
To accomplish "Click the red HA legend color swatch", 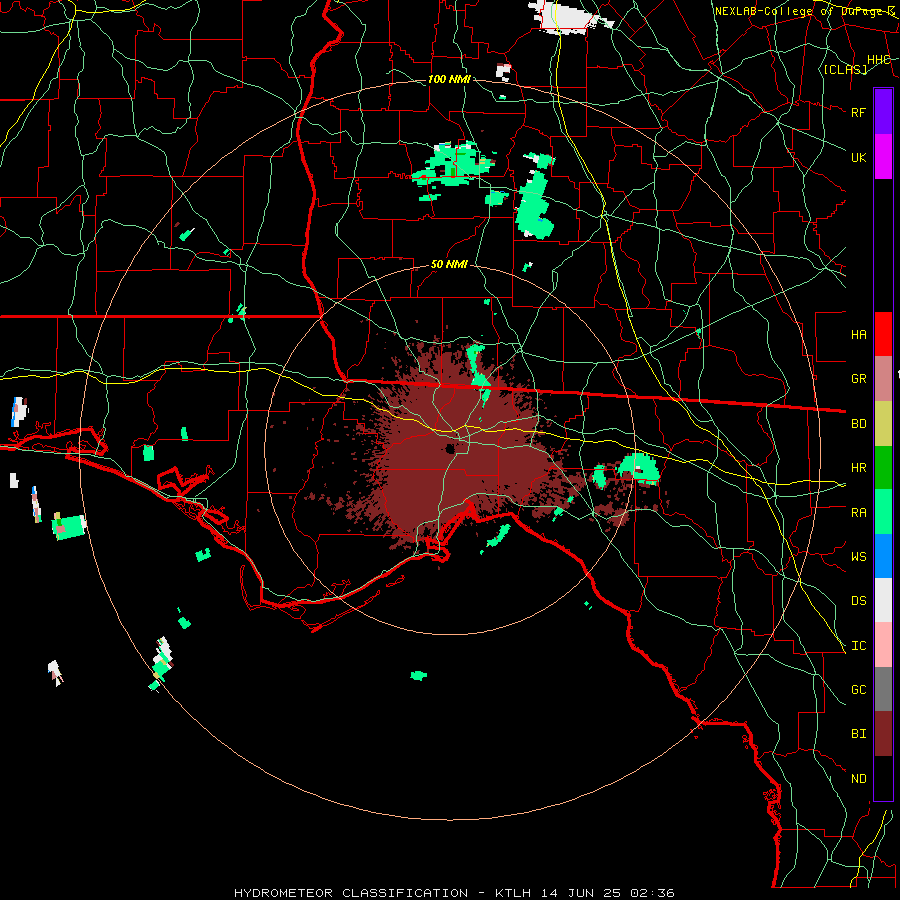I will 883,334.
